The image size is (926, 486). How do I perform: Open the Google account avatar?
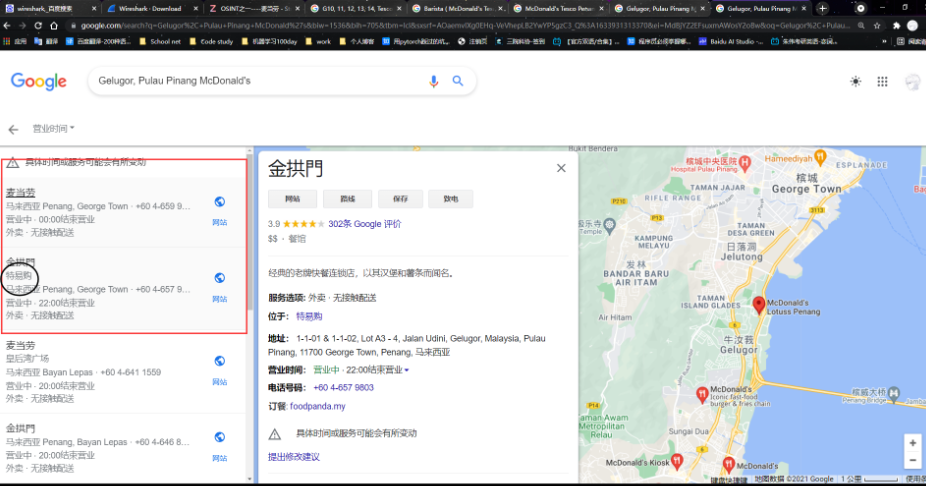[x=912, y=81]
